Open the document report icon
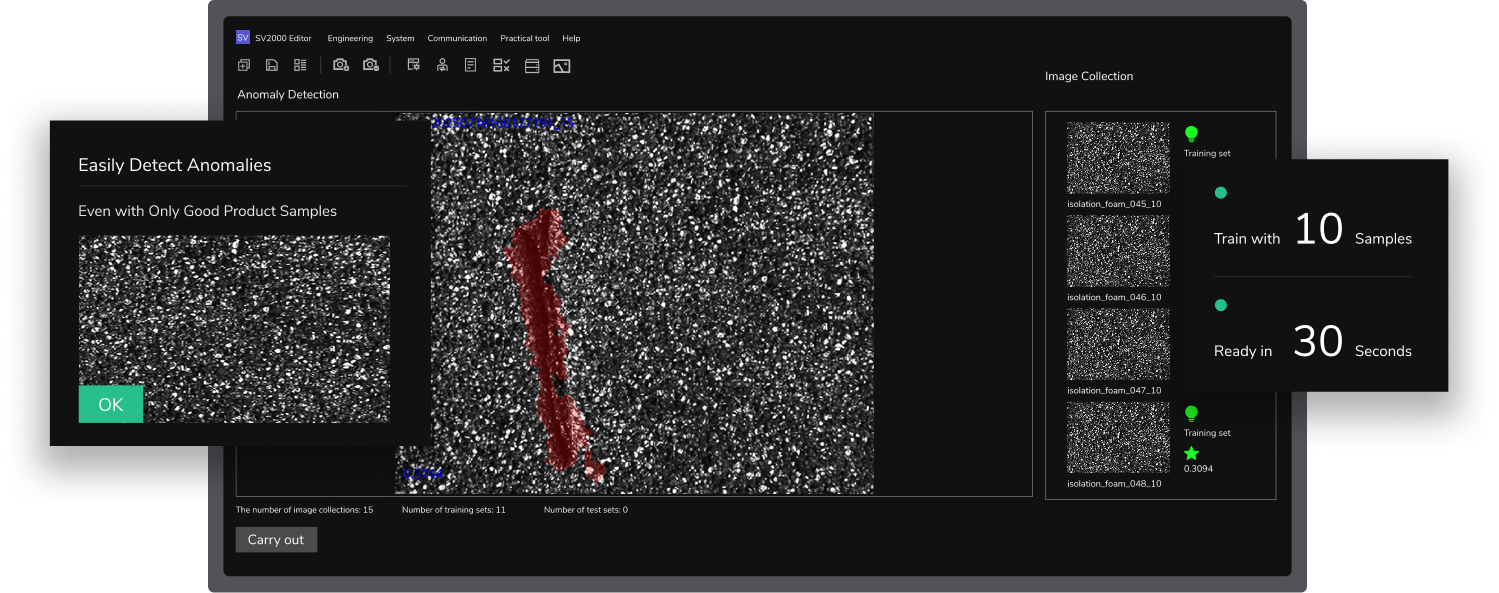Image resolution: width=1499 pixels, height=593 pixels. click(x=470, y=66)
